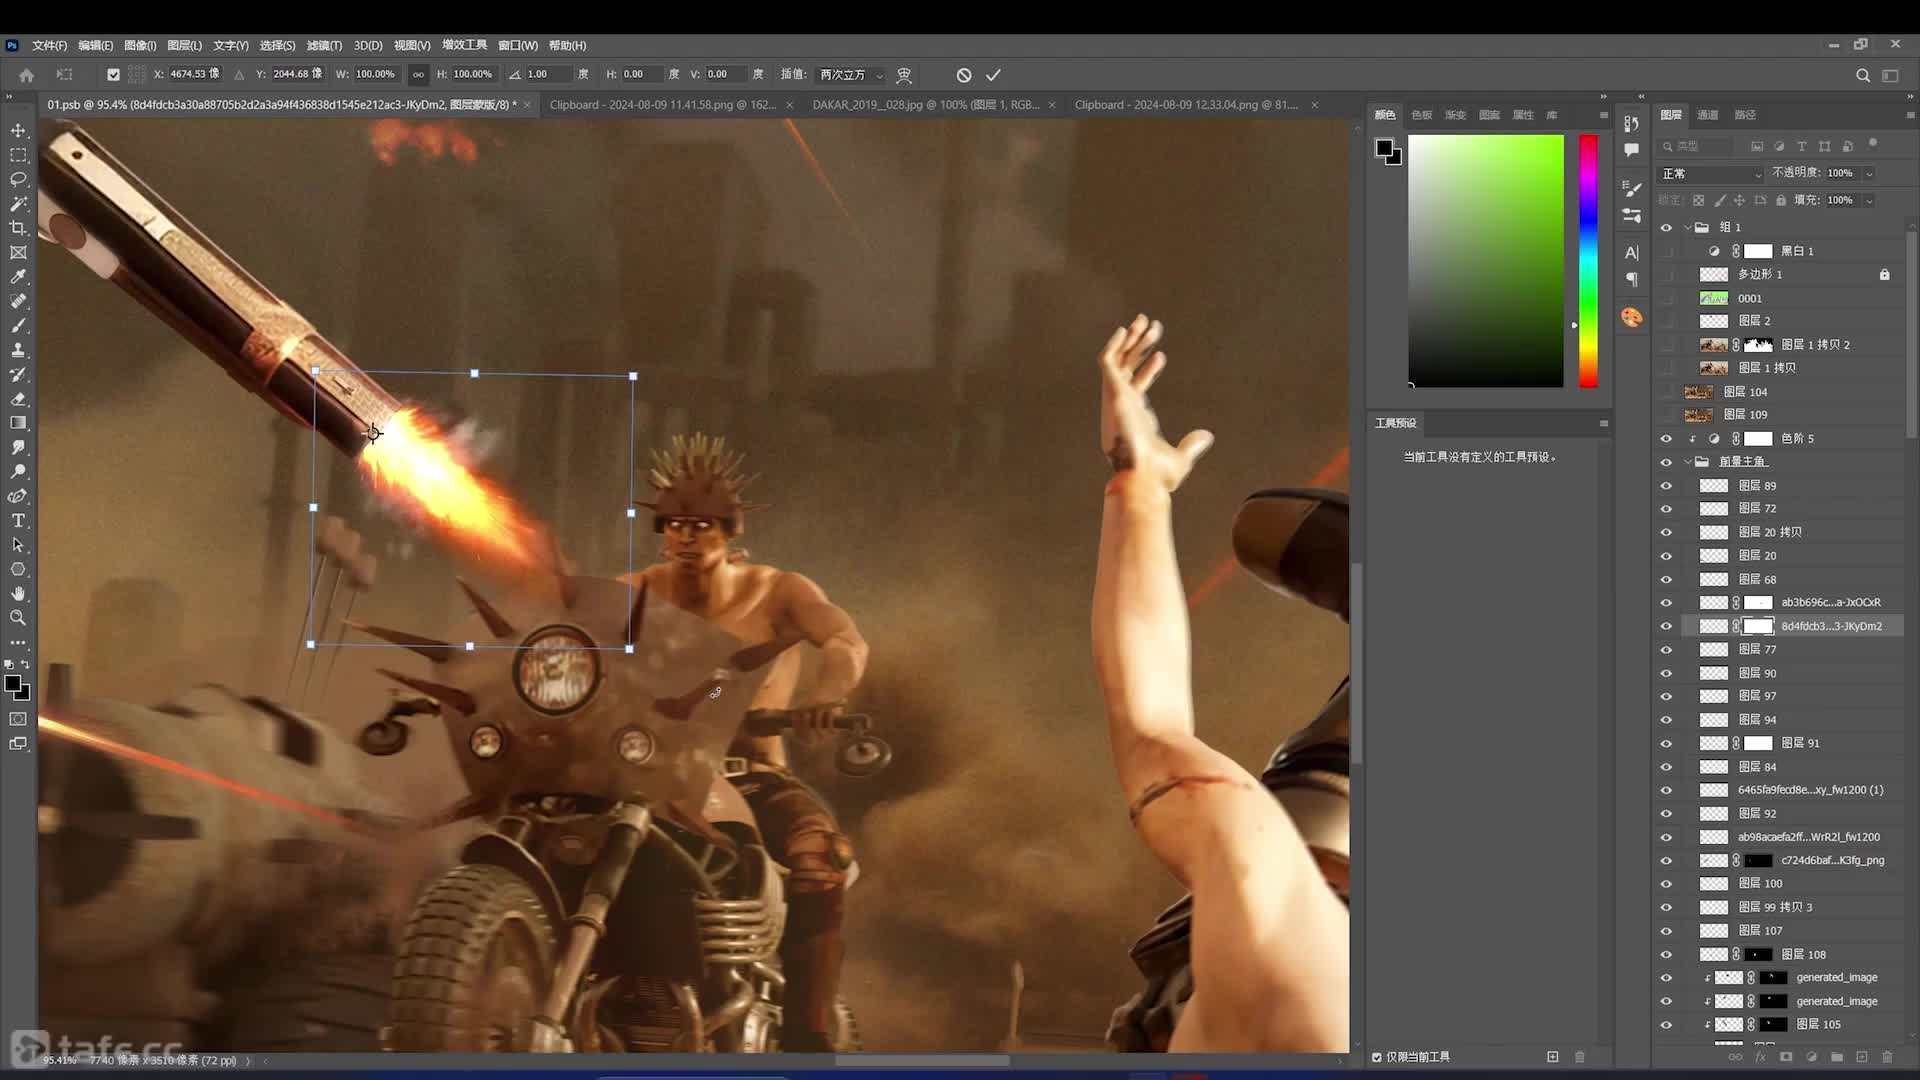Select the Magic Wand tool
This screenshot has width=1920, height=1080.
18,203
